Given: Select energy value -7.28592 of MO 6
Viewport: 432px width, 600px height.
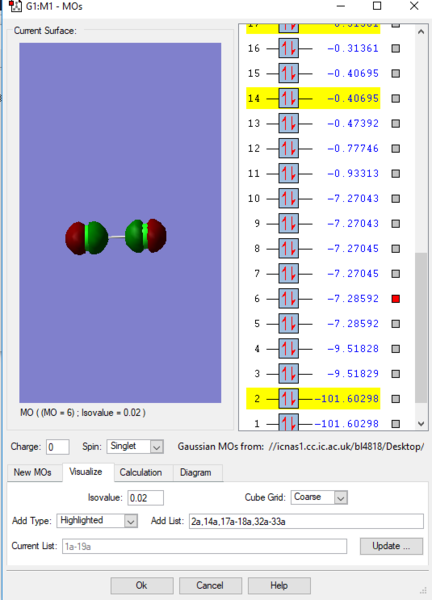Looking at the screenshot, I should pyautogui.click(x=353, y=299).
